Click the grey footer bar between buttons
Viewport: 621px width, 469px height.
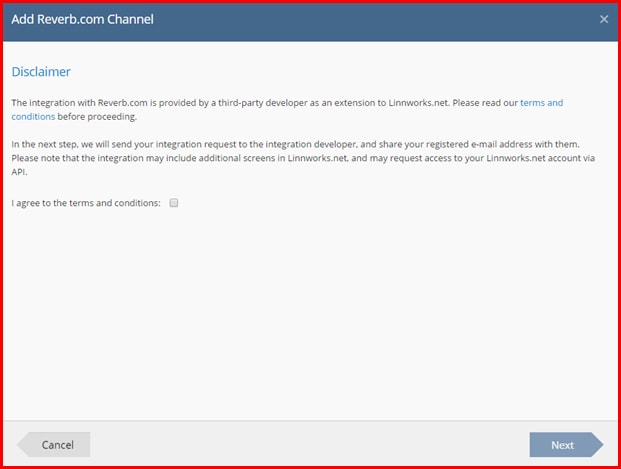point(310,444)
